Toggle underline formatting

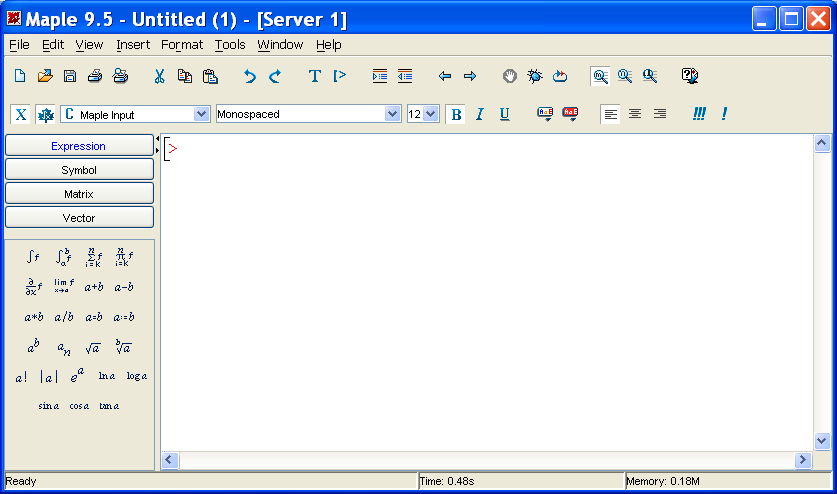(504, 114)
